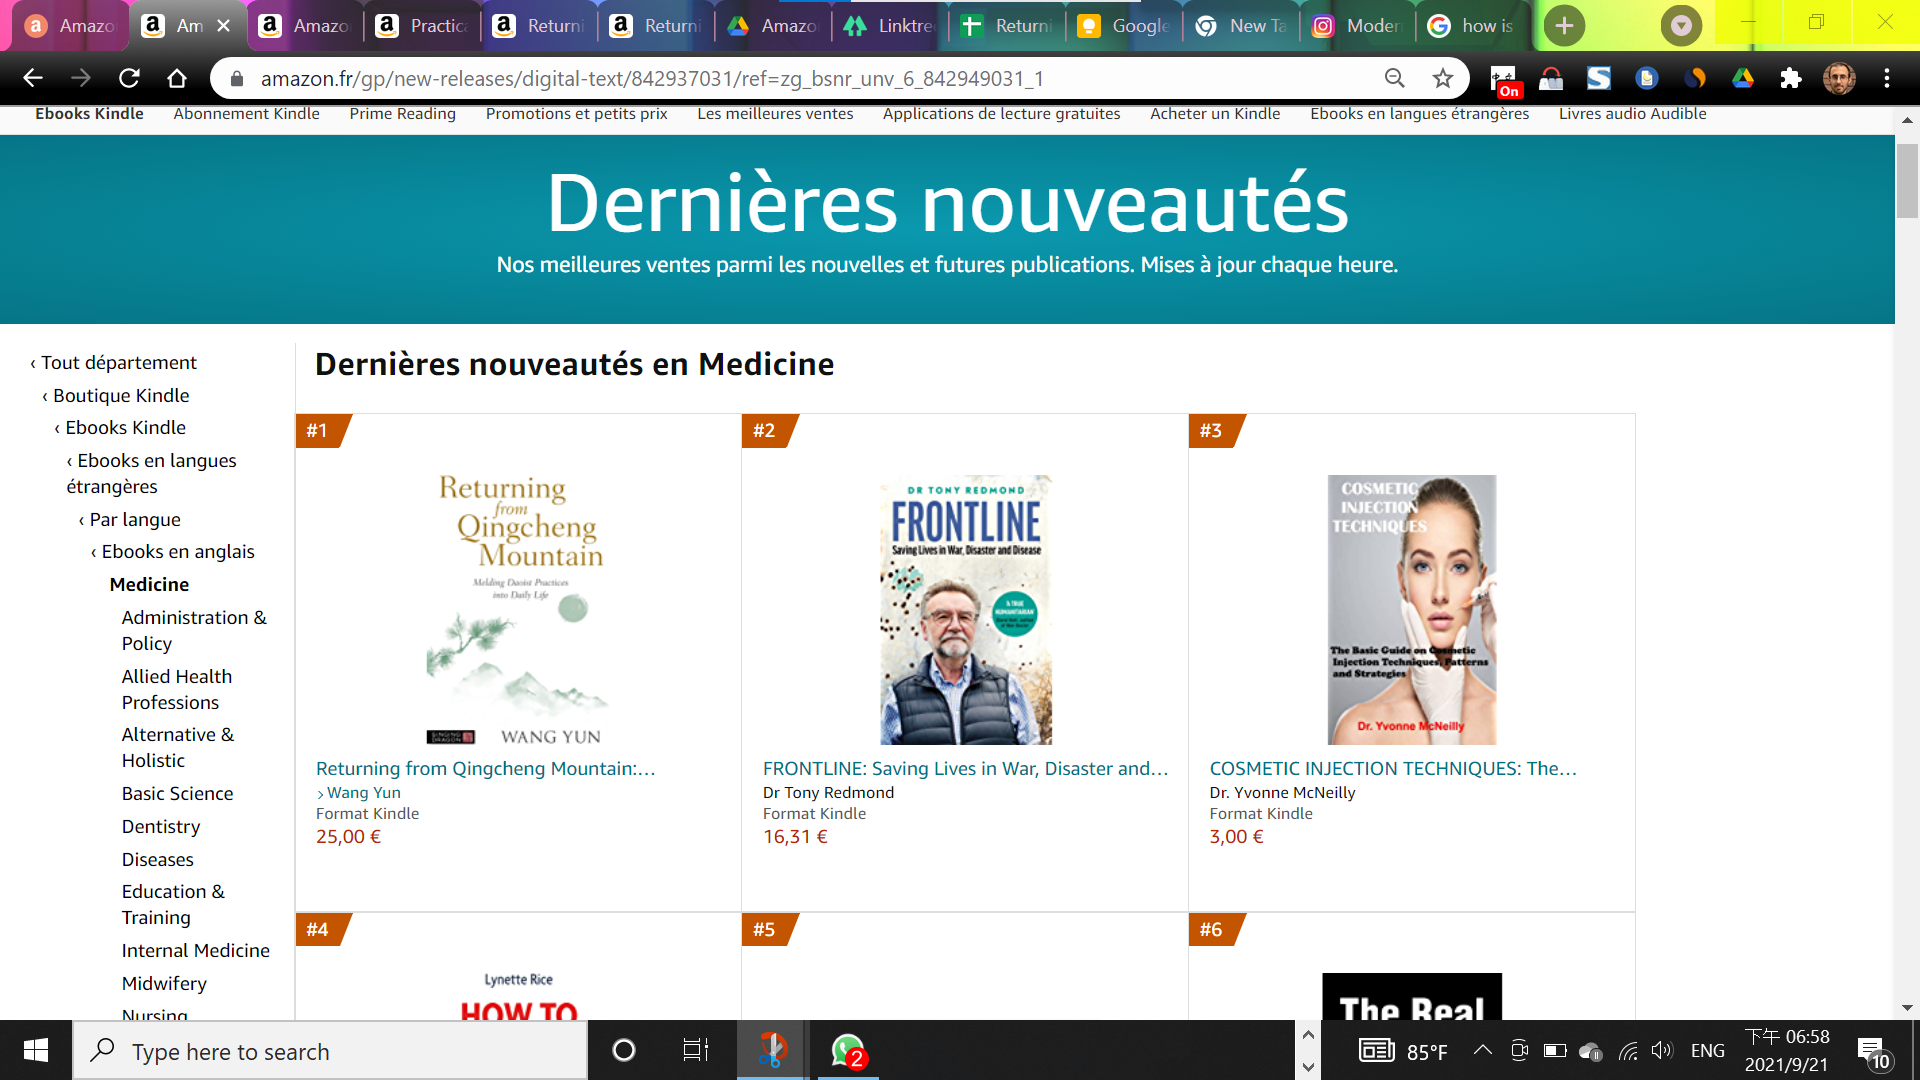1920x1080 pixels.
Task: Click the Windows search box
Action: 330,1051
